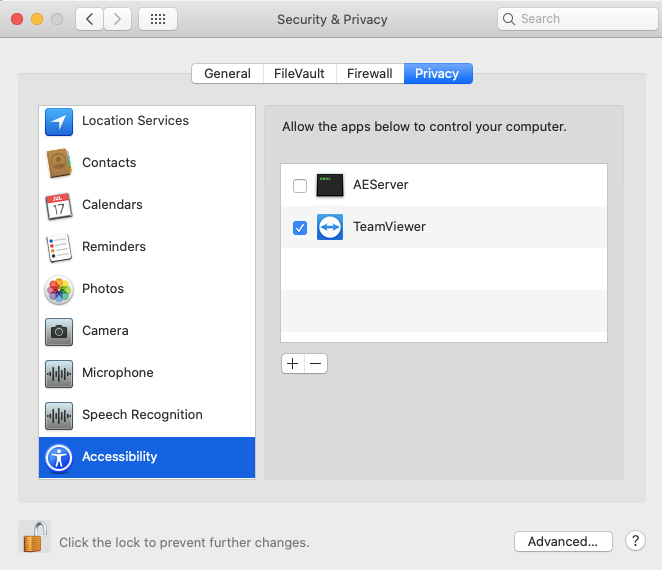Click the Speech Recognition waveform icon
The image size is (662, 570).
[59, 416]
